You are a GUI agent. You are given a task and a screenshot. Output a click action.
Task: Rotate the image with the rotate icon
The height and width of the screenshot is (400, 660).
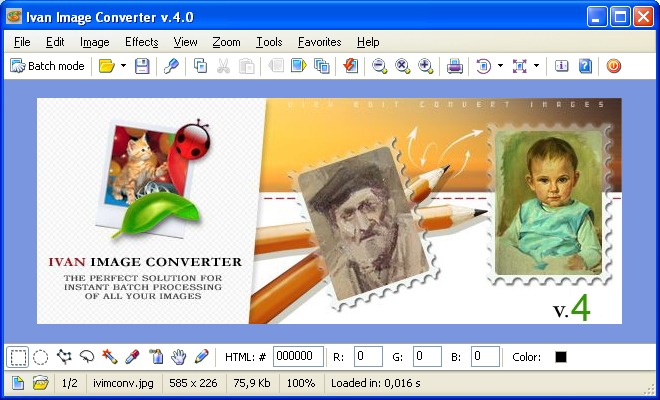(x=484, y=66)
